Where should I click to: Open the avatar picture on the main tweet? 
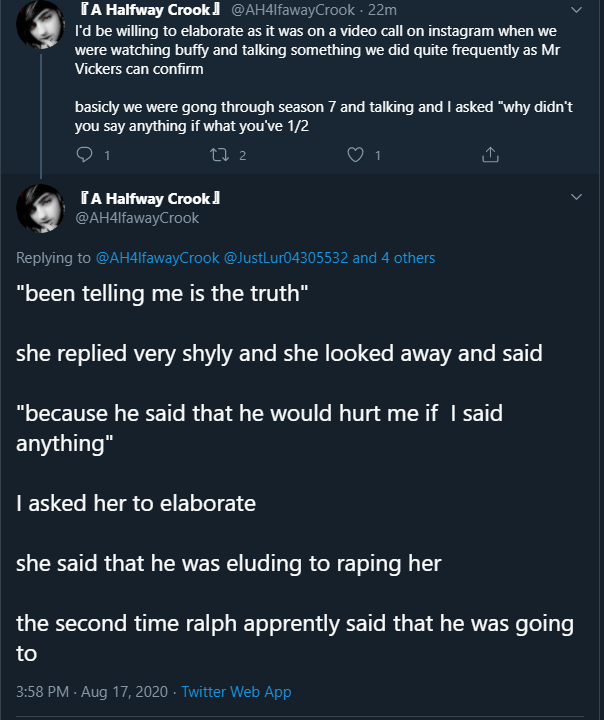coord(40,208)
